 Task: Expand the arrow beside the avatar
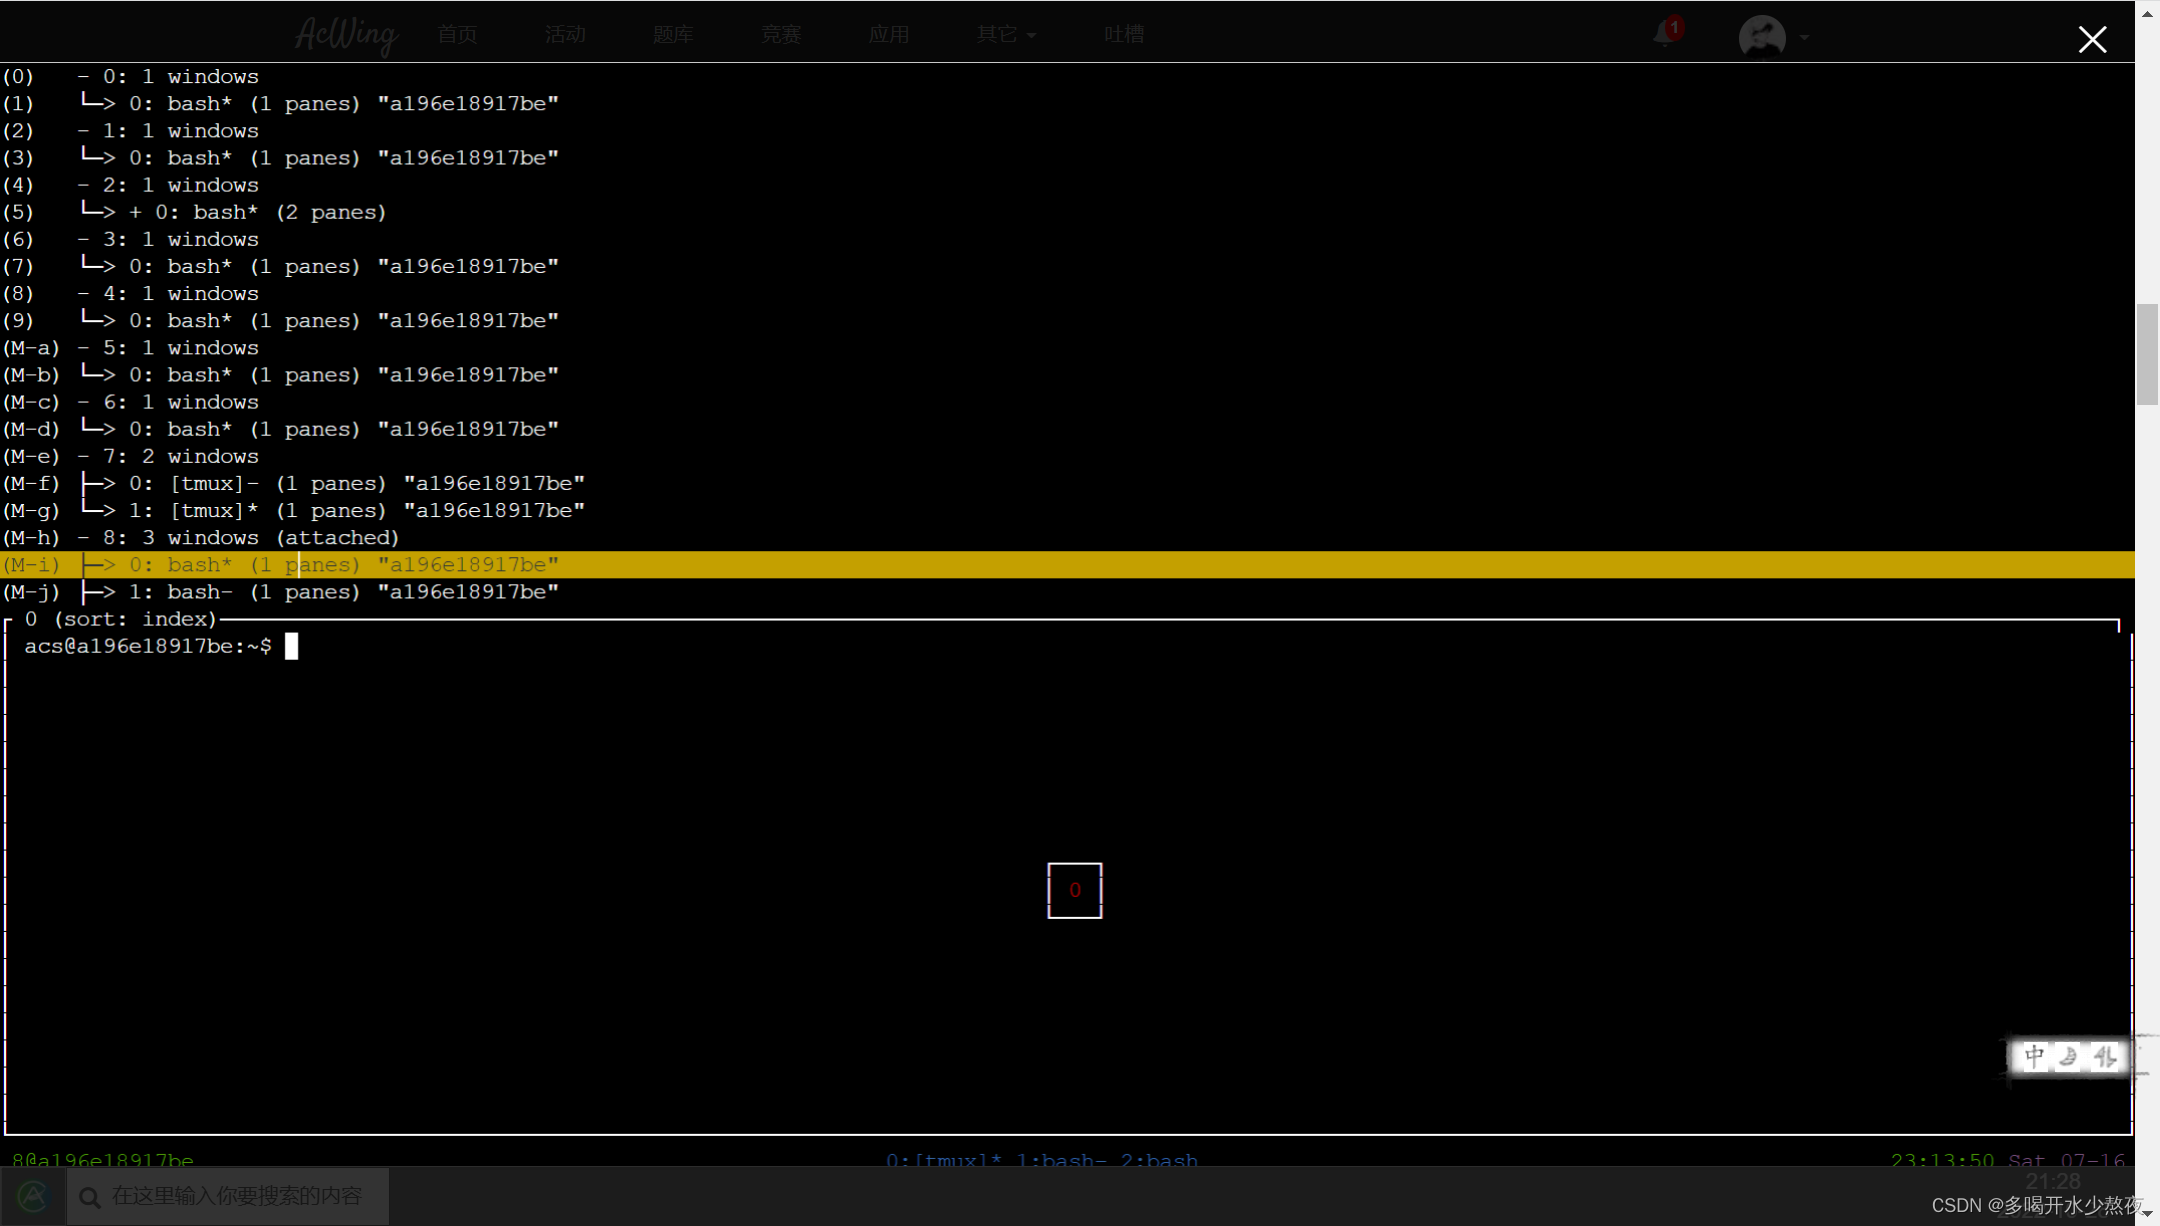[x=1805, y=37]
